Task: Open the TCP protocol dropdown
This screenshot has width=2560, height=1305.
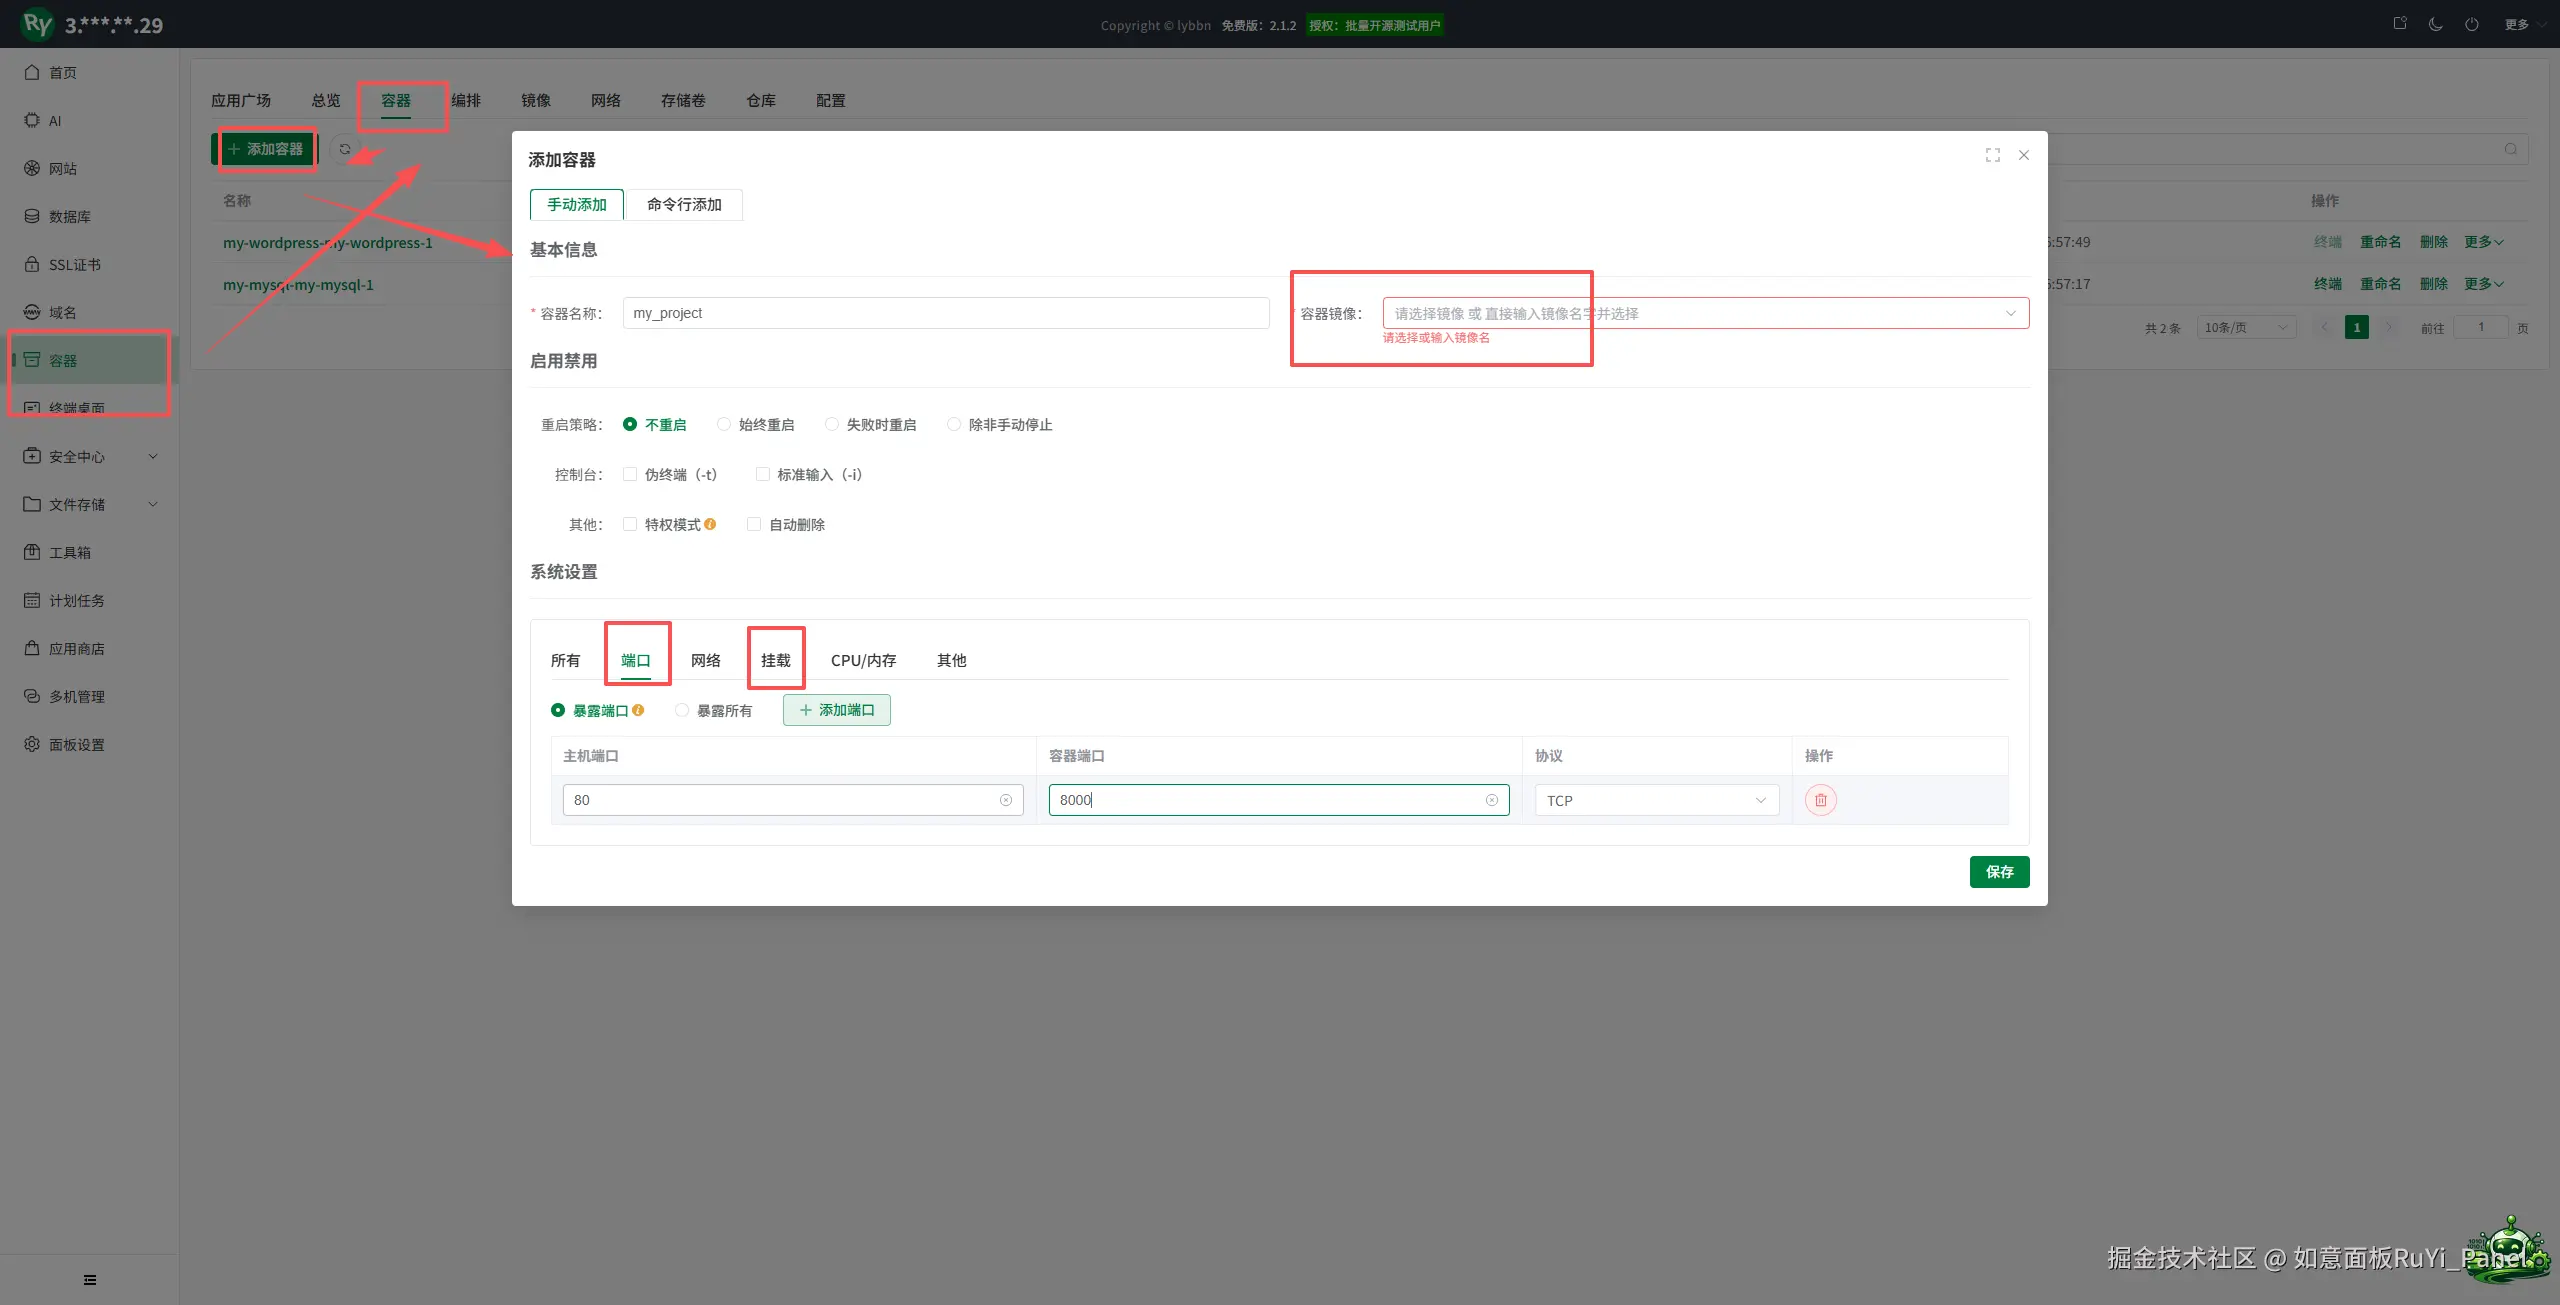Action: pos(1656,800)
